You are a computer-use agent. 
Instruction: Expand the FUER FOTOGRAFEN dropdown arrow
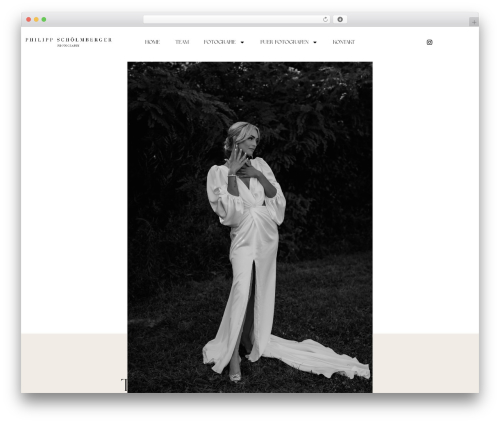[315, 42]
